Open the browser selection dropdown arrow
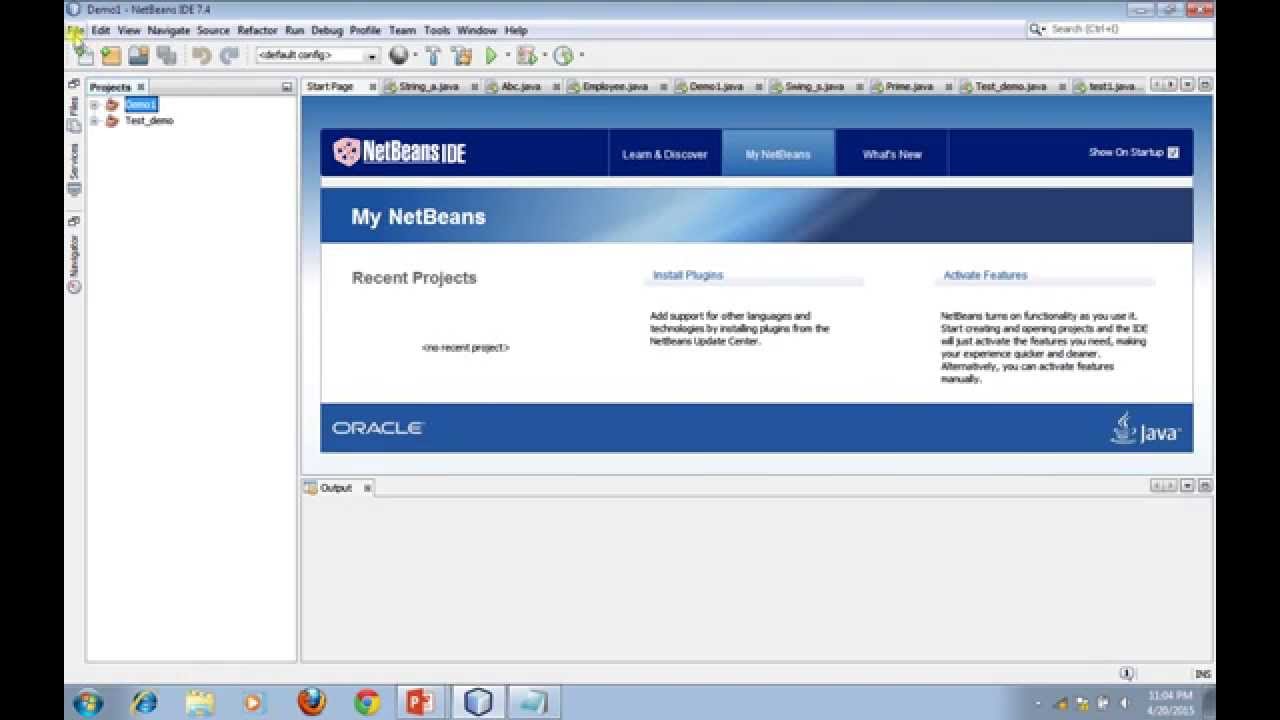The image size is (1280, 720). coord(415,56)
